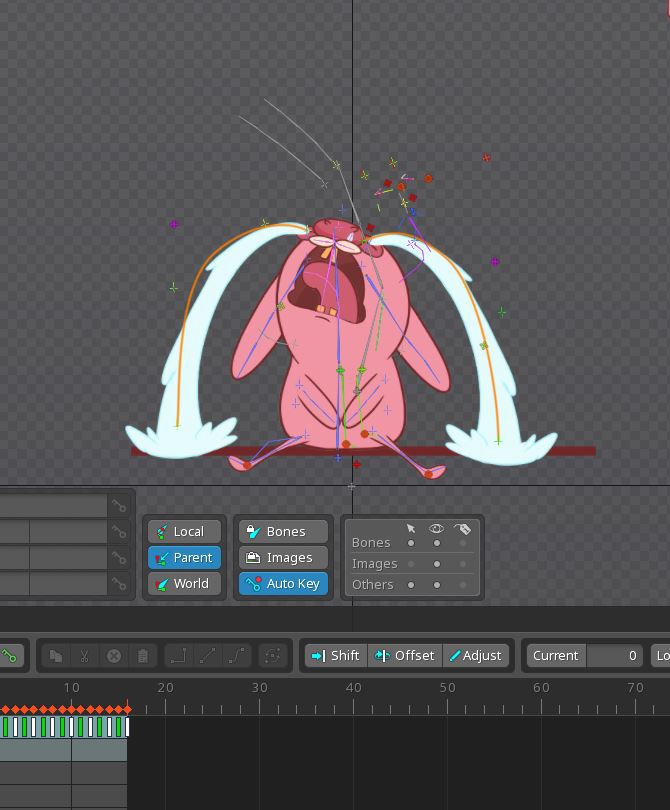Viewport: 670px width, 810px height.
Task: Toggle Others name labels dot
Action: click(462, 585)
